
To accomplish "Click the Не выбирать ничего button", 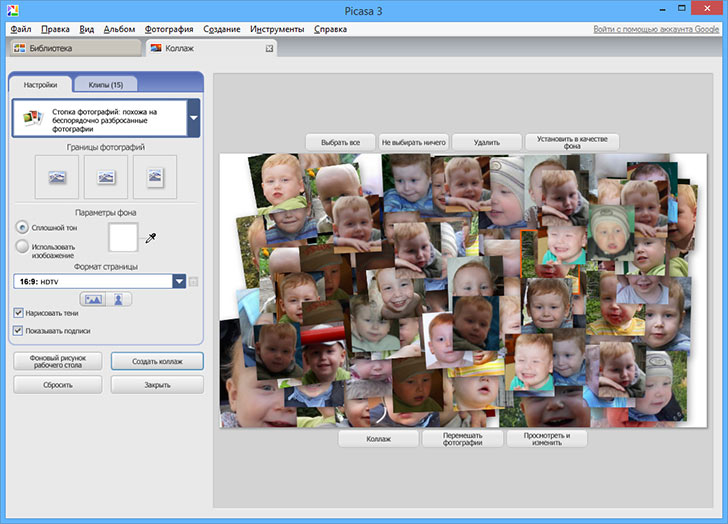I will click(413, 142).
